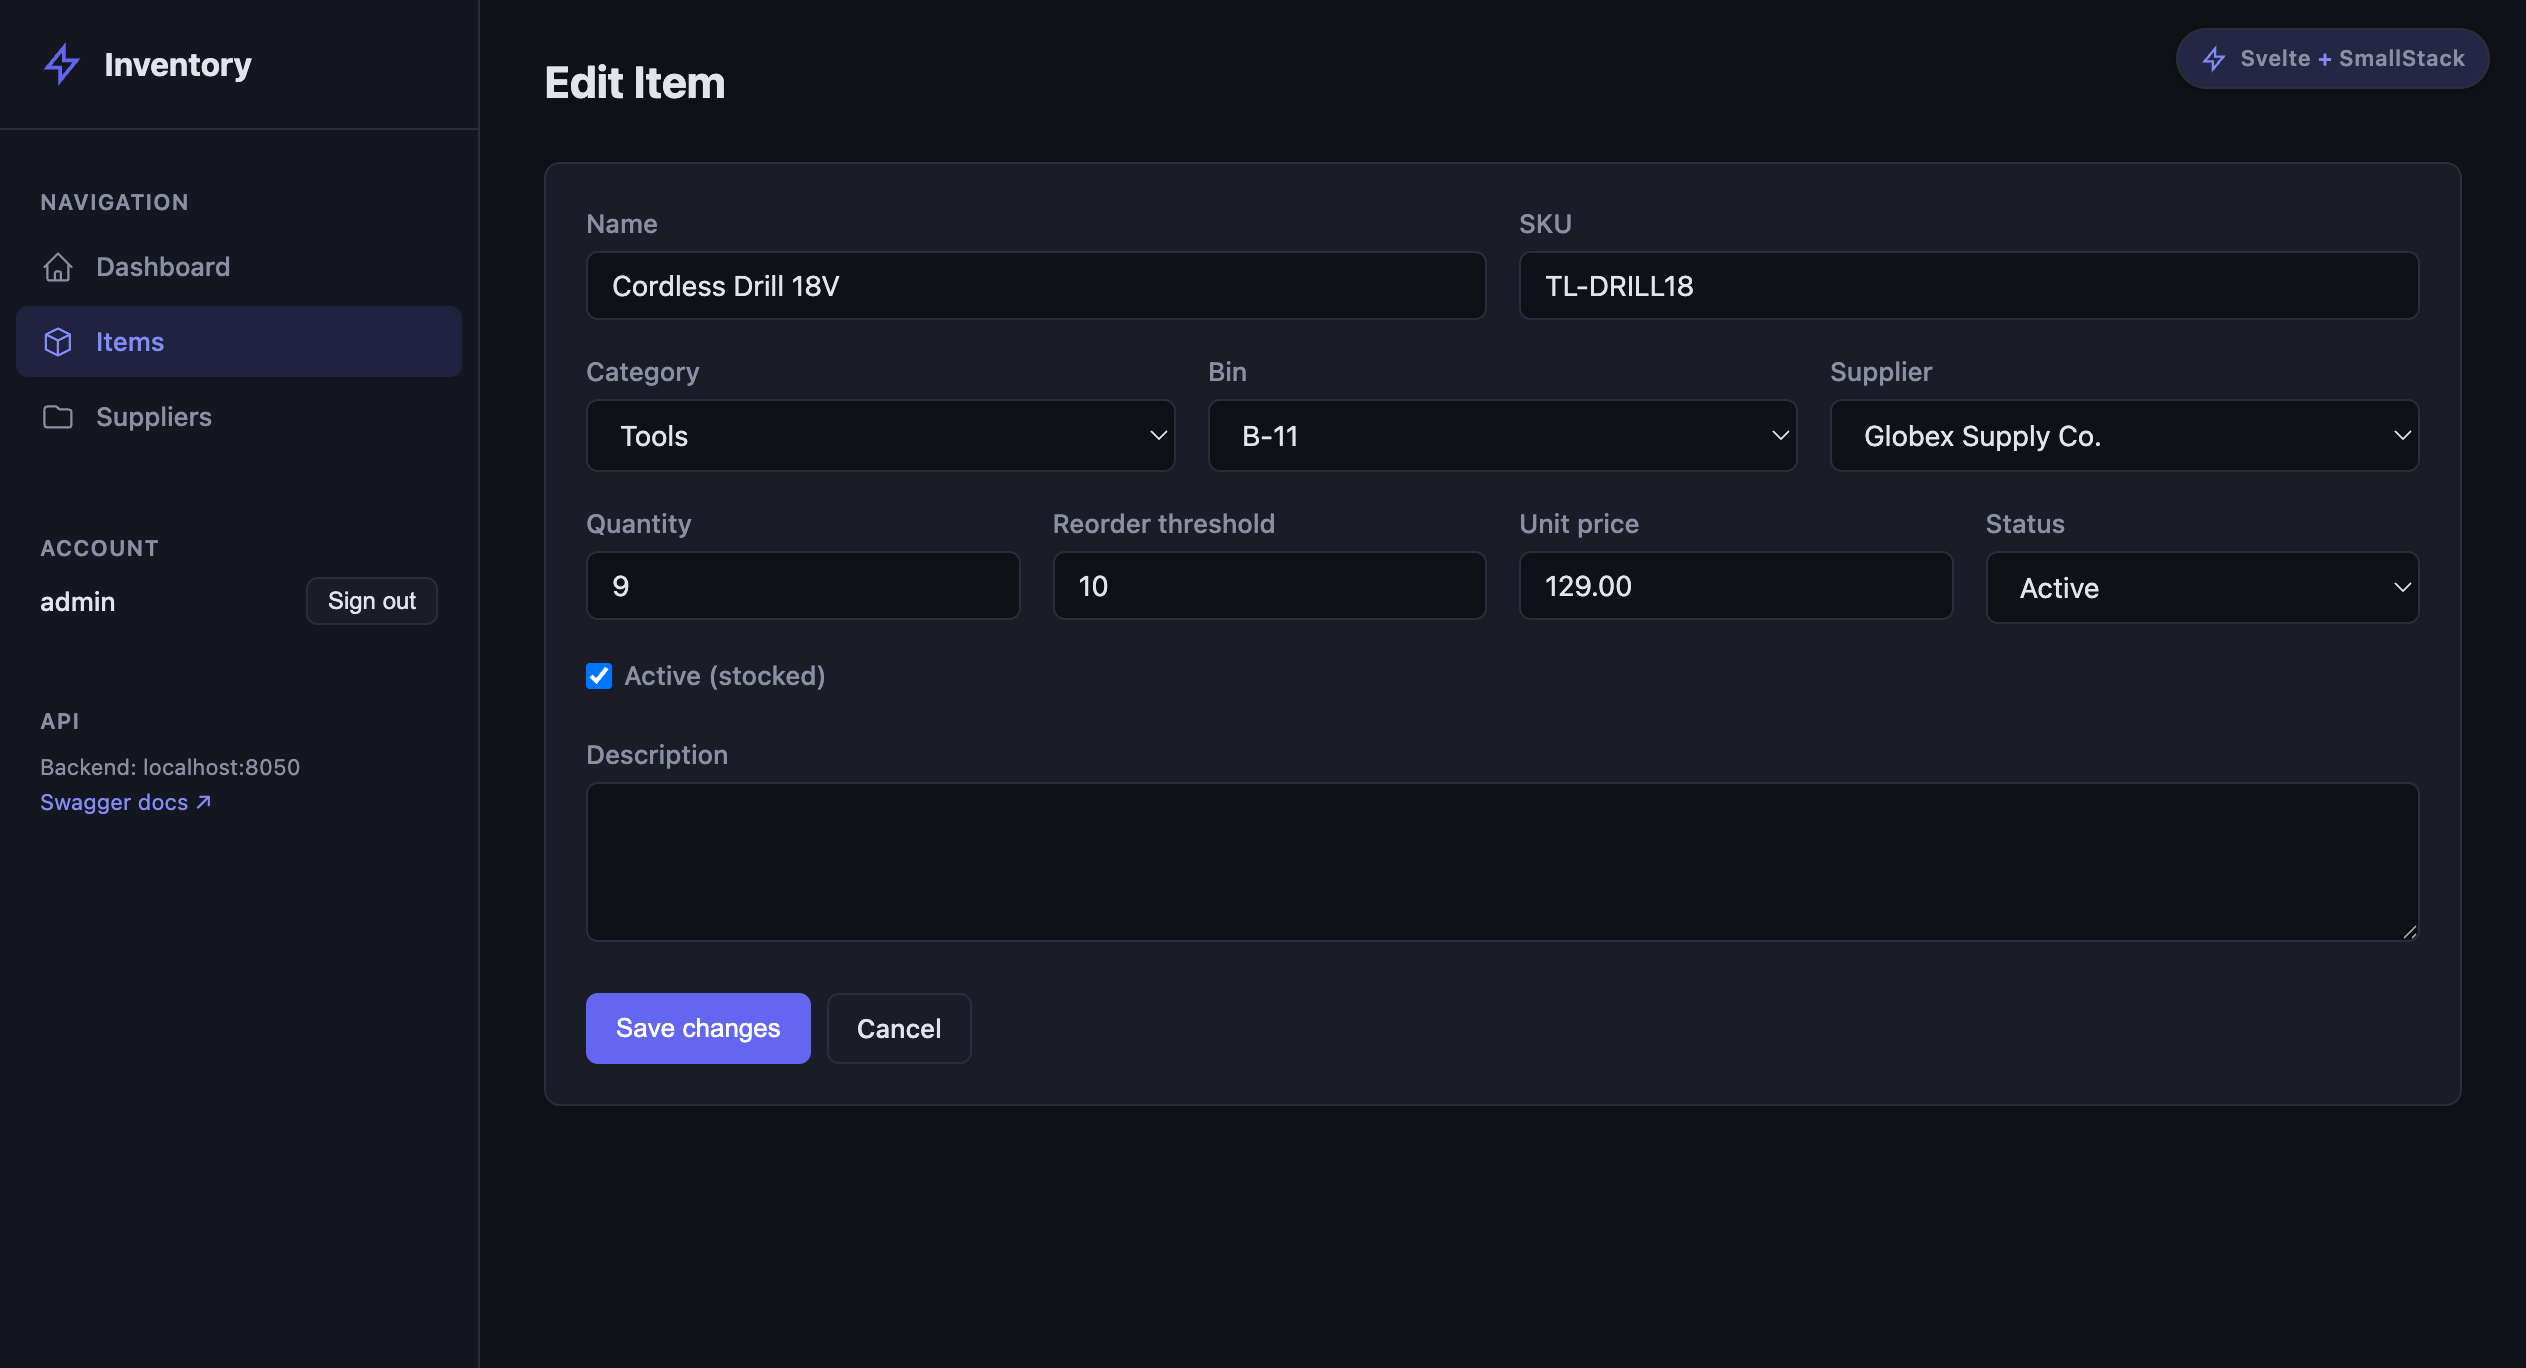The image size is (2526, 1368).
Task: Click the Active (stocked) label text
Action: 725,676
